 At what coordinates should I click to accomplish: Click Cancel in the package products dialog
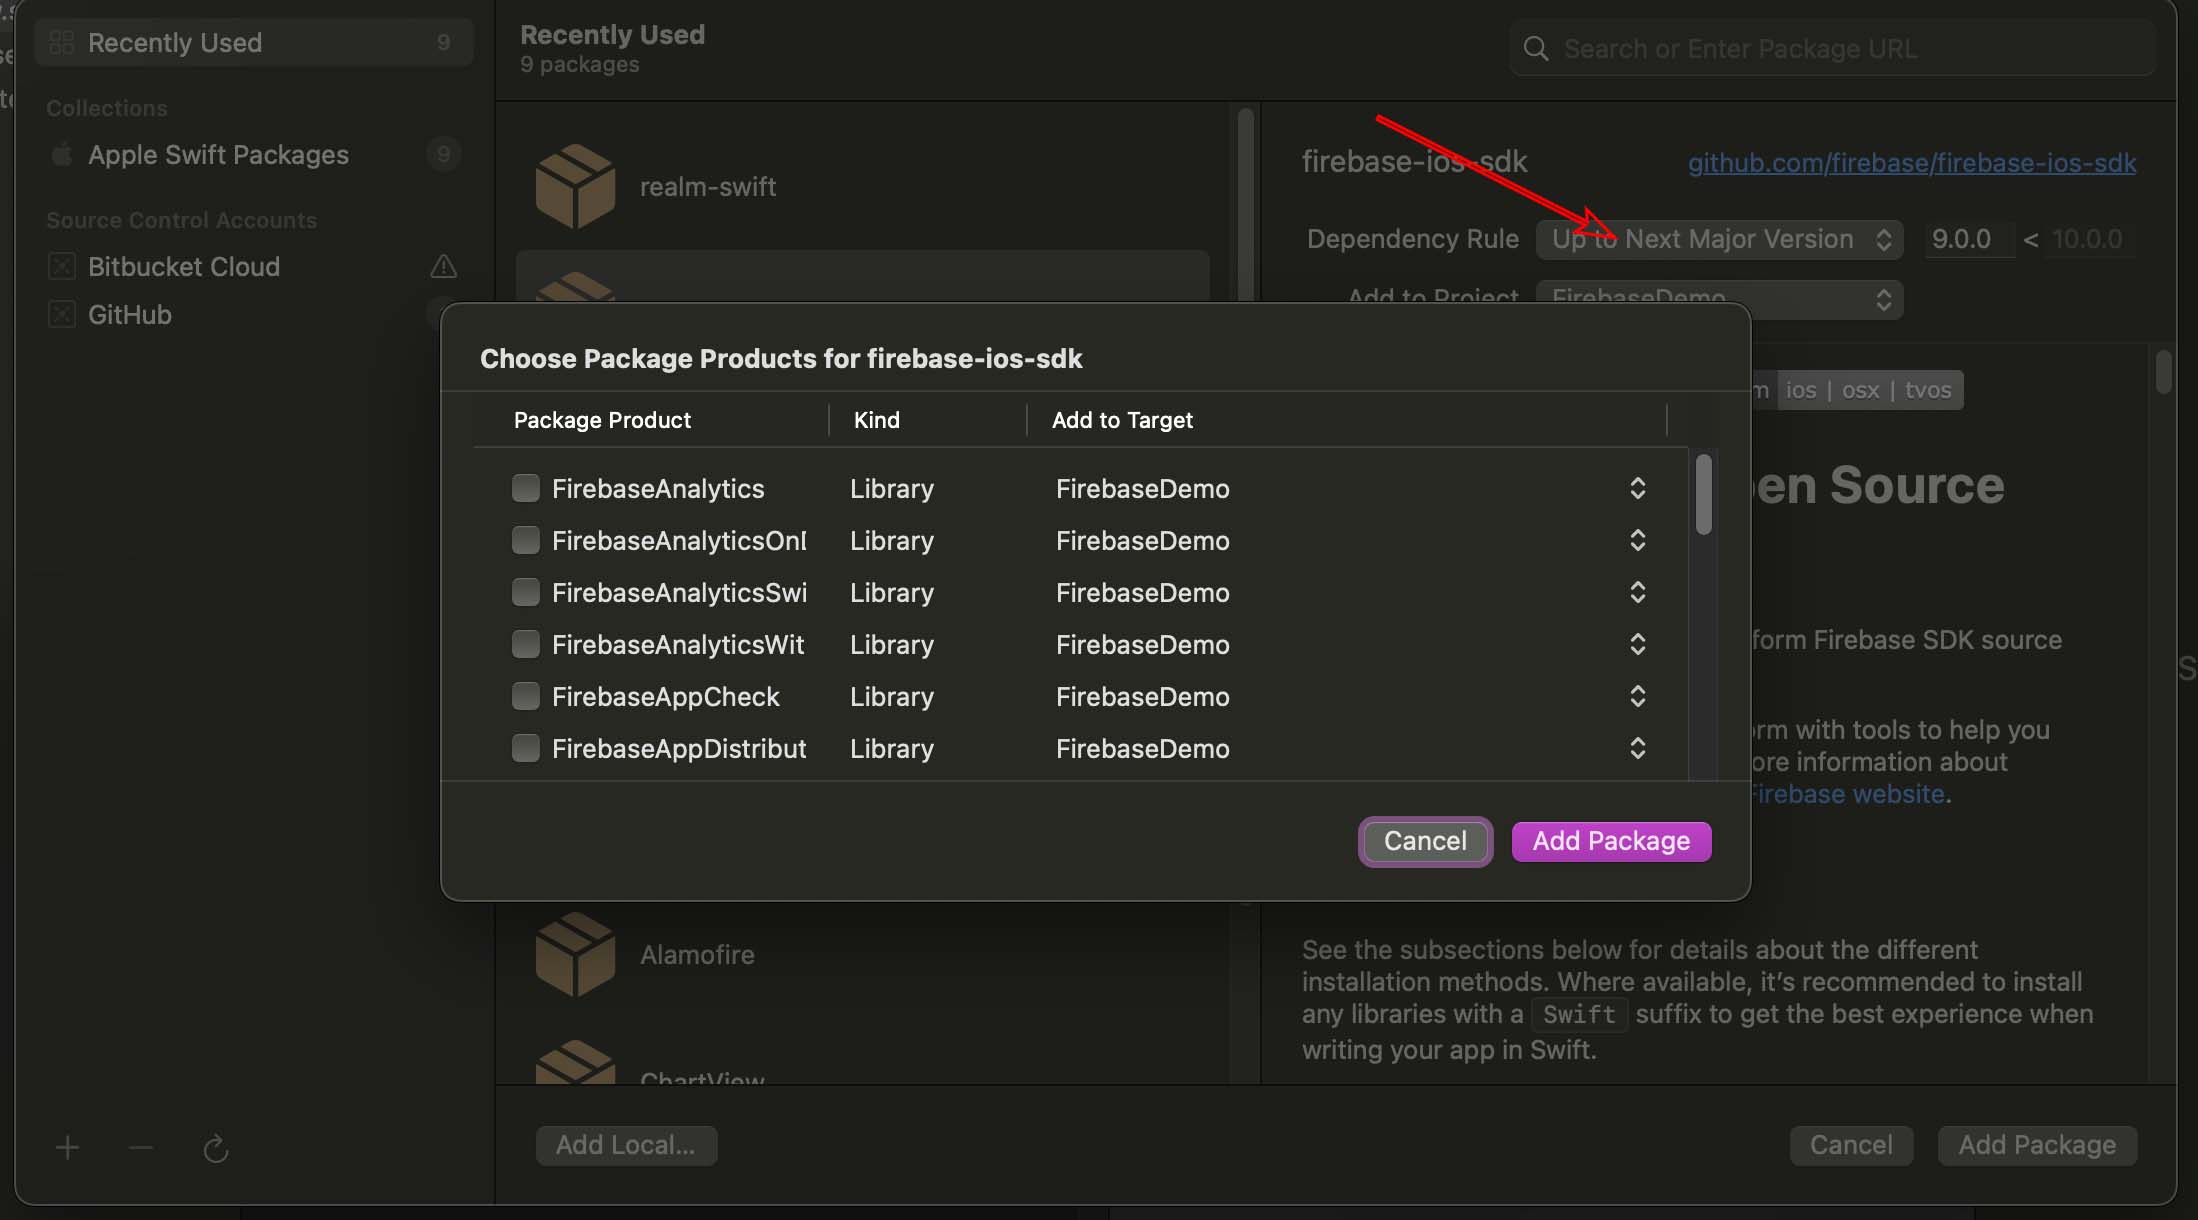1425,841
